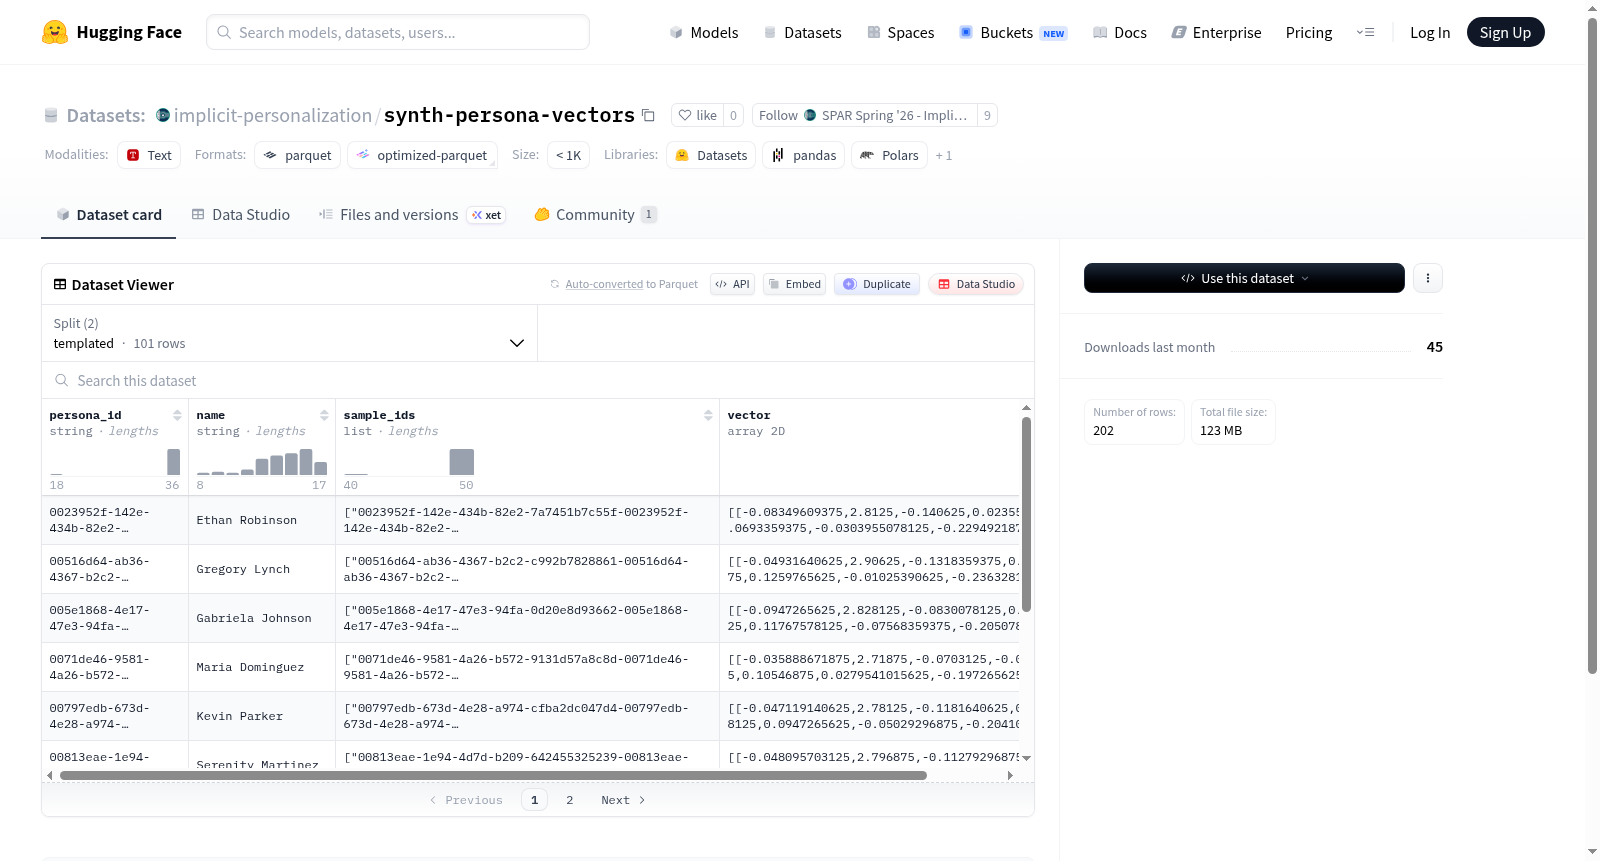
Task: Click Next page link
Action: pos(623,800)
